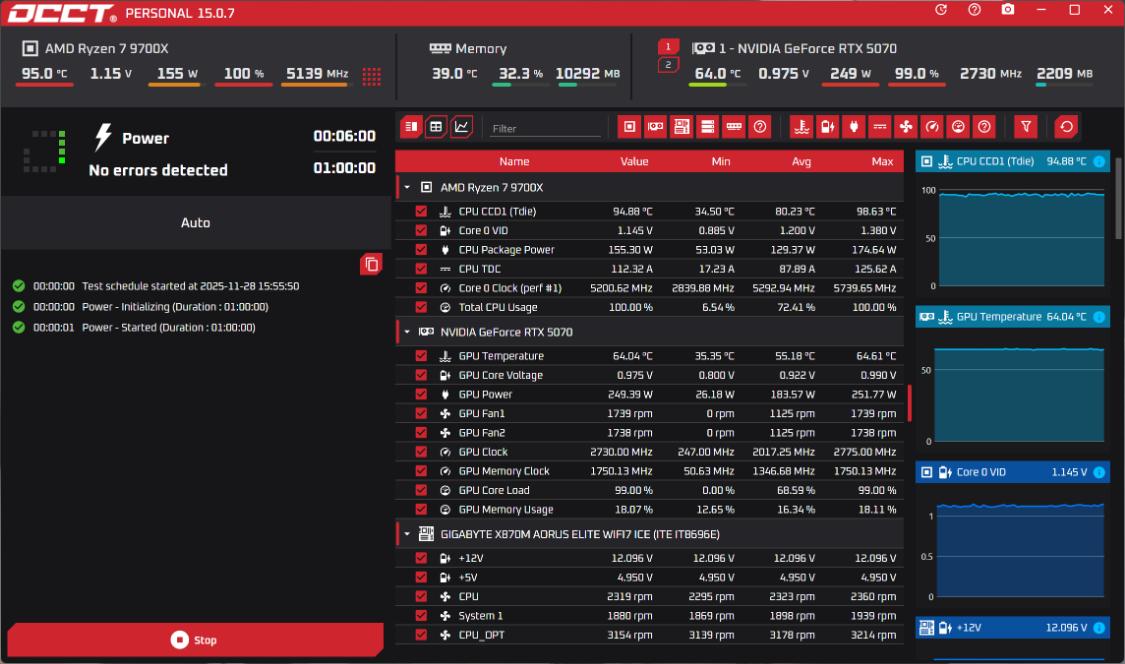Click the Auto mode button
The height and width of the screenshot is (664, 1125).
[195, 223]
